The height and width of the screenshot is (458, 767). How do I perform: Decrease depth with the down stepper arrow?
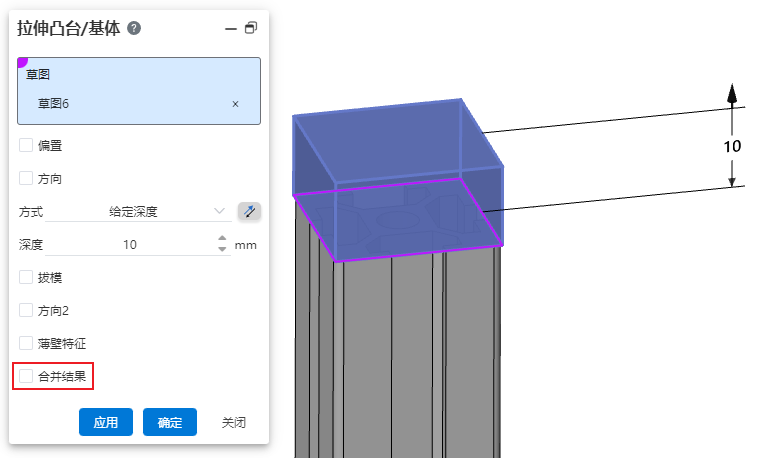click(x=222, y=249)
